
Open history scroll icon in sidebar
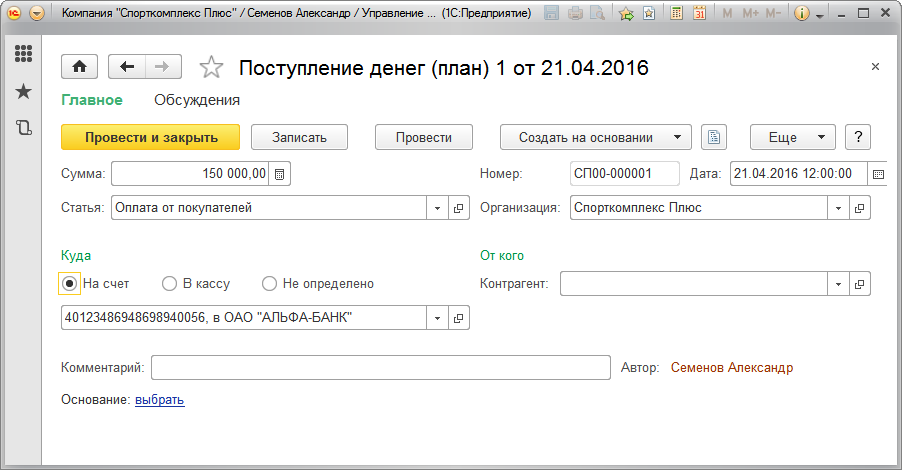coord(23,127)
